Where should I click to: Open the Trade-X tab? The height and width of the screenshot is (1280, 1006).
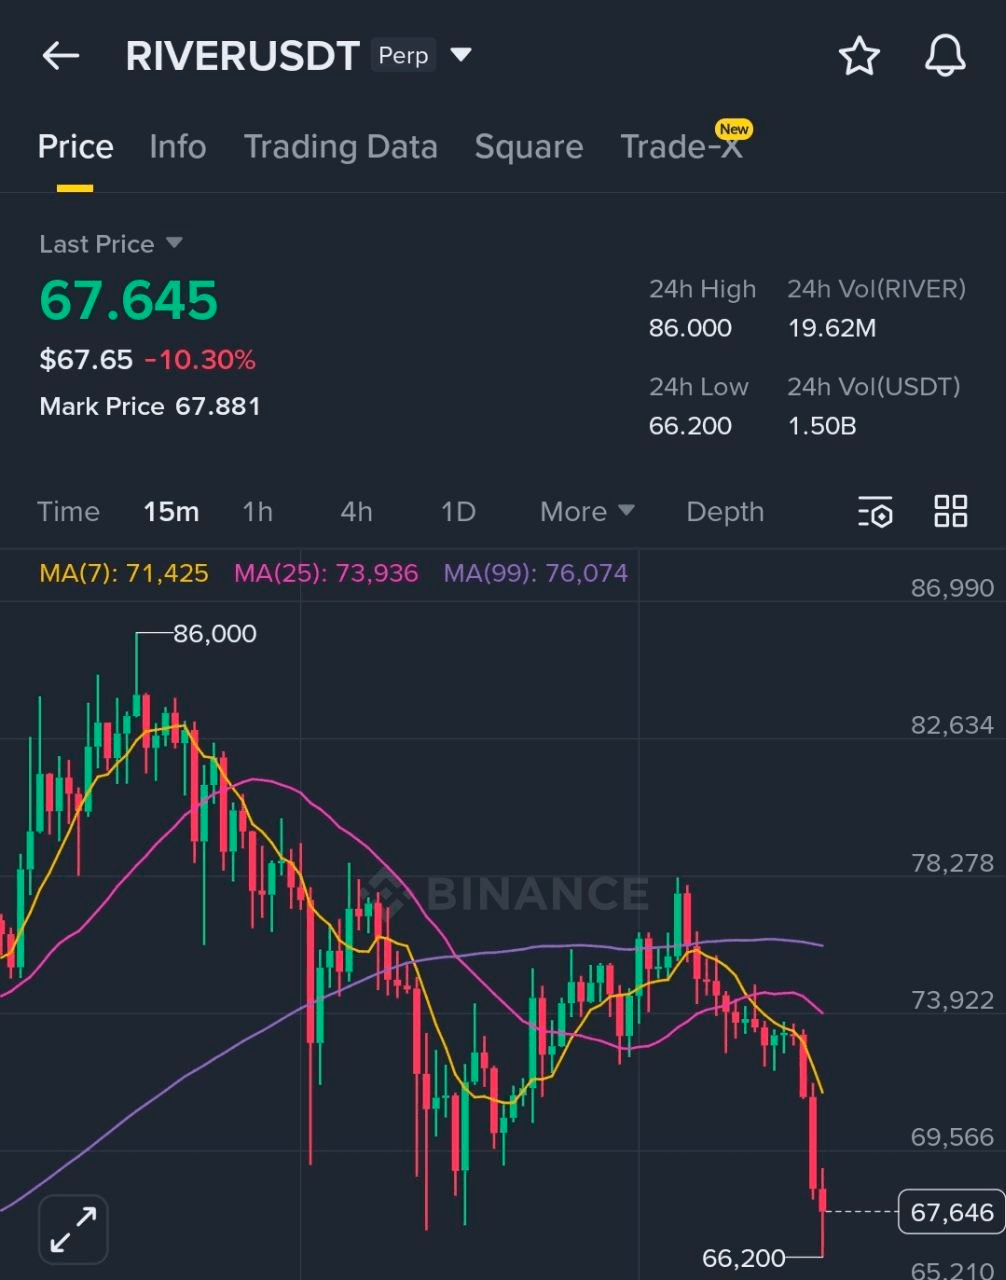pos(681,147)
